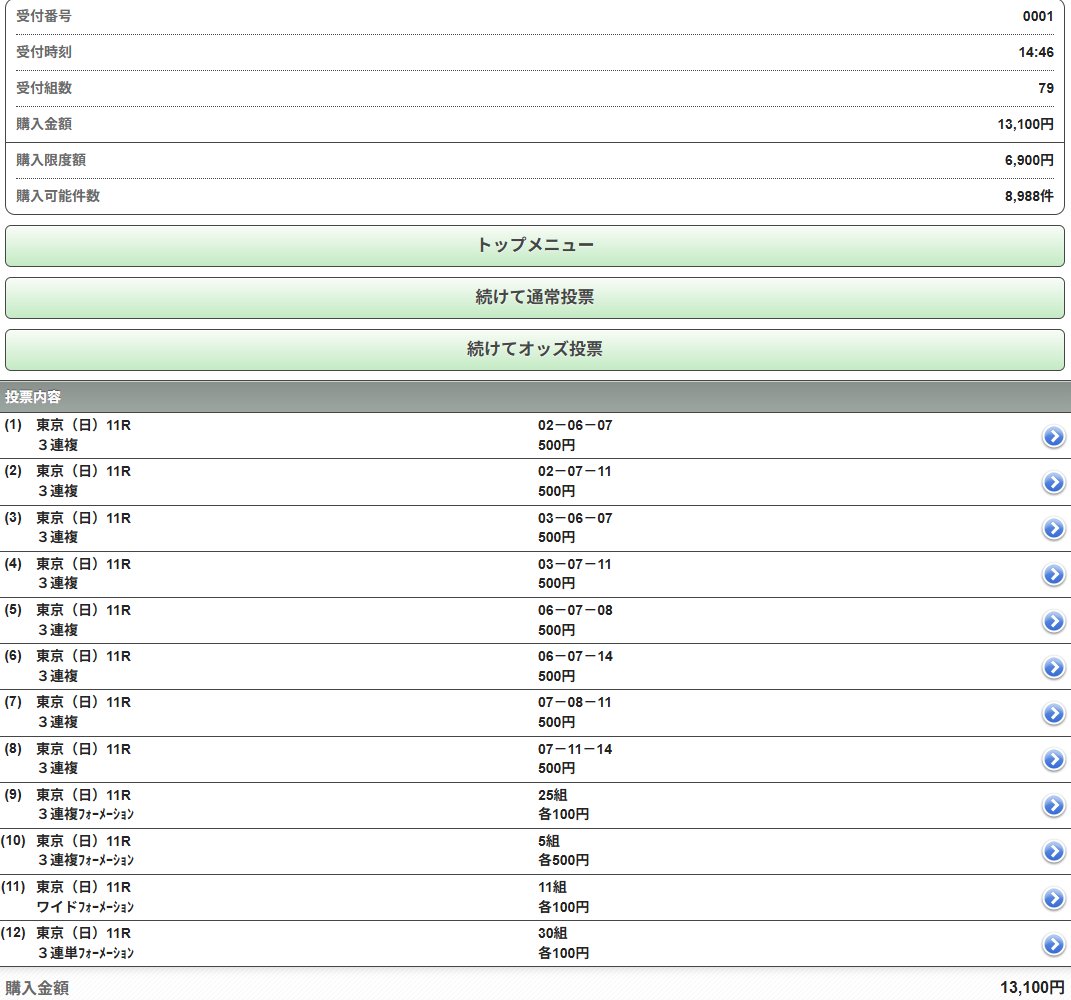The height and width of the screenshot is (1000, 1071).
Task: Open details for bet (3) 03－06－07
Action: [1052, 528]
